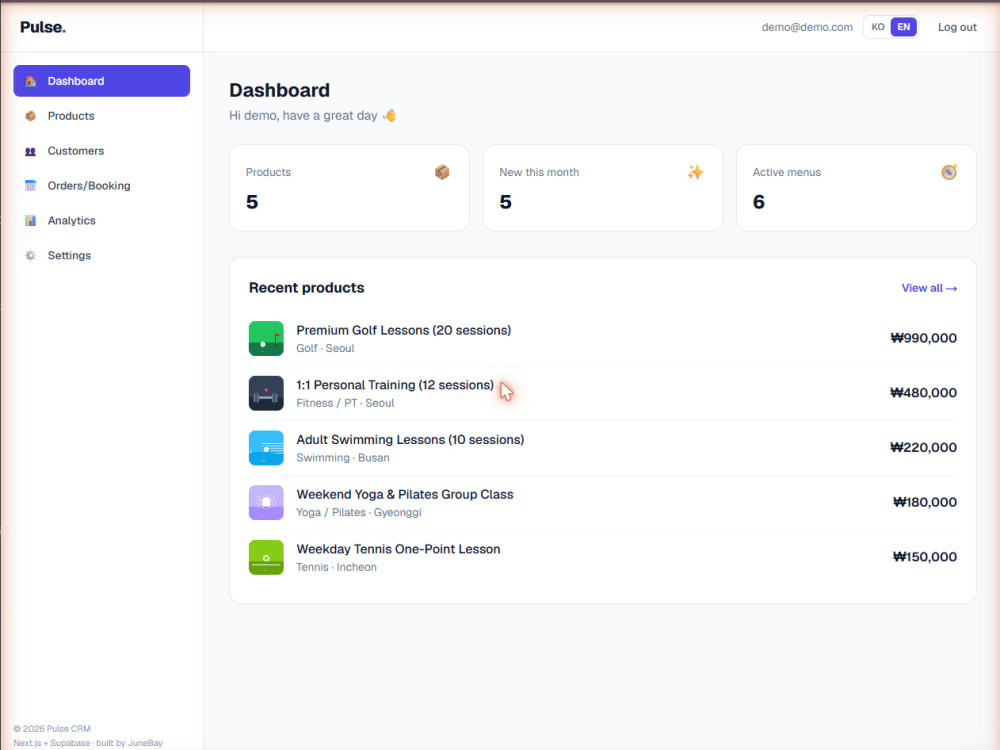Open Adult Swimming Lessons (10 sessions)
The image size is (1000, 750).
coord(410,440)
